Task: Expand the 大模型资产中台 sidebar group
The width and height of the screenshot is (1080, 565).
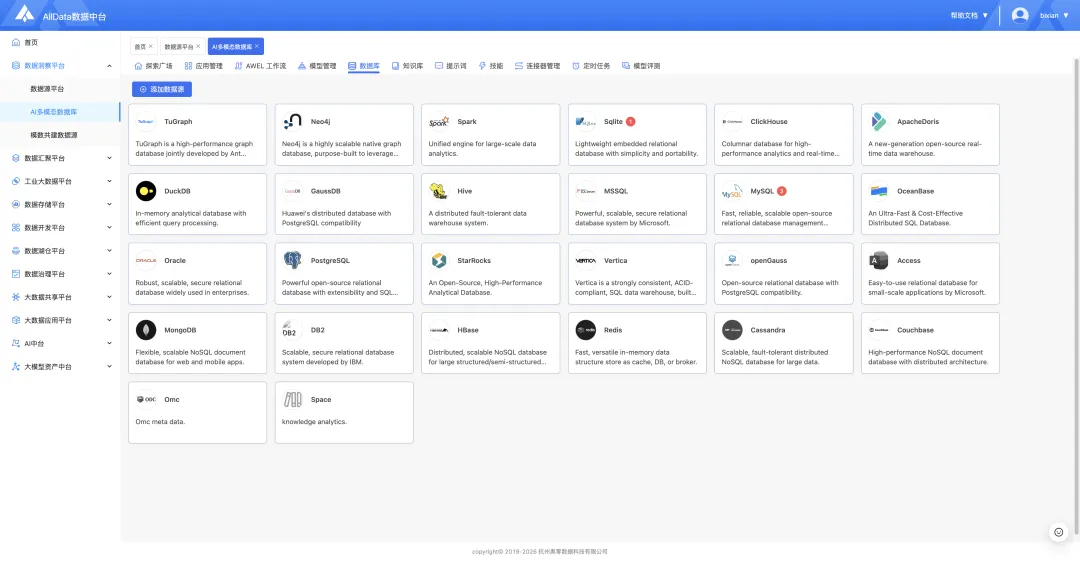Action: click(109, 367)
